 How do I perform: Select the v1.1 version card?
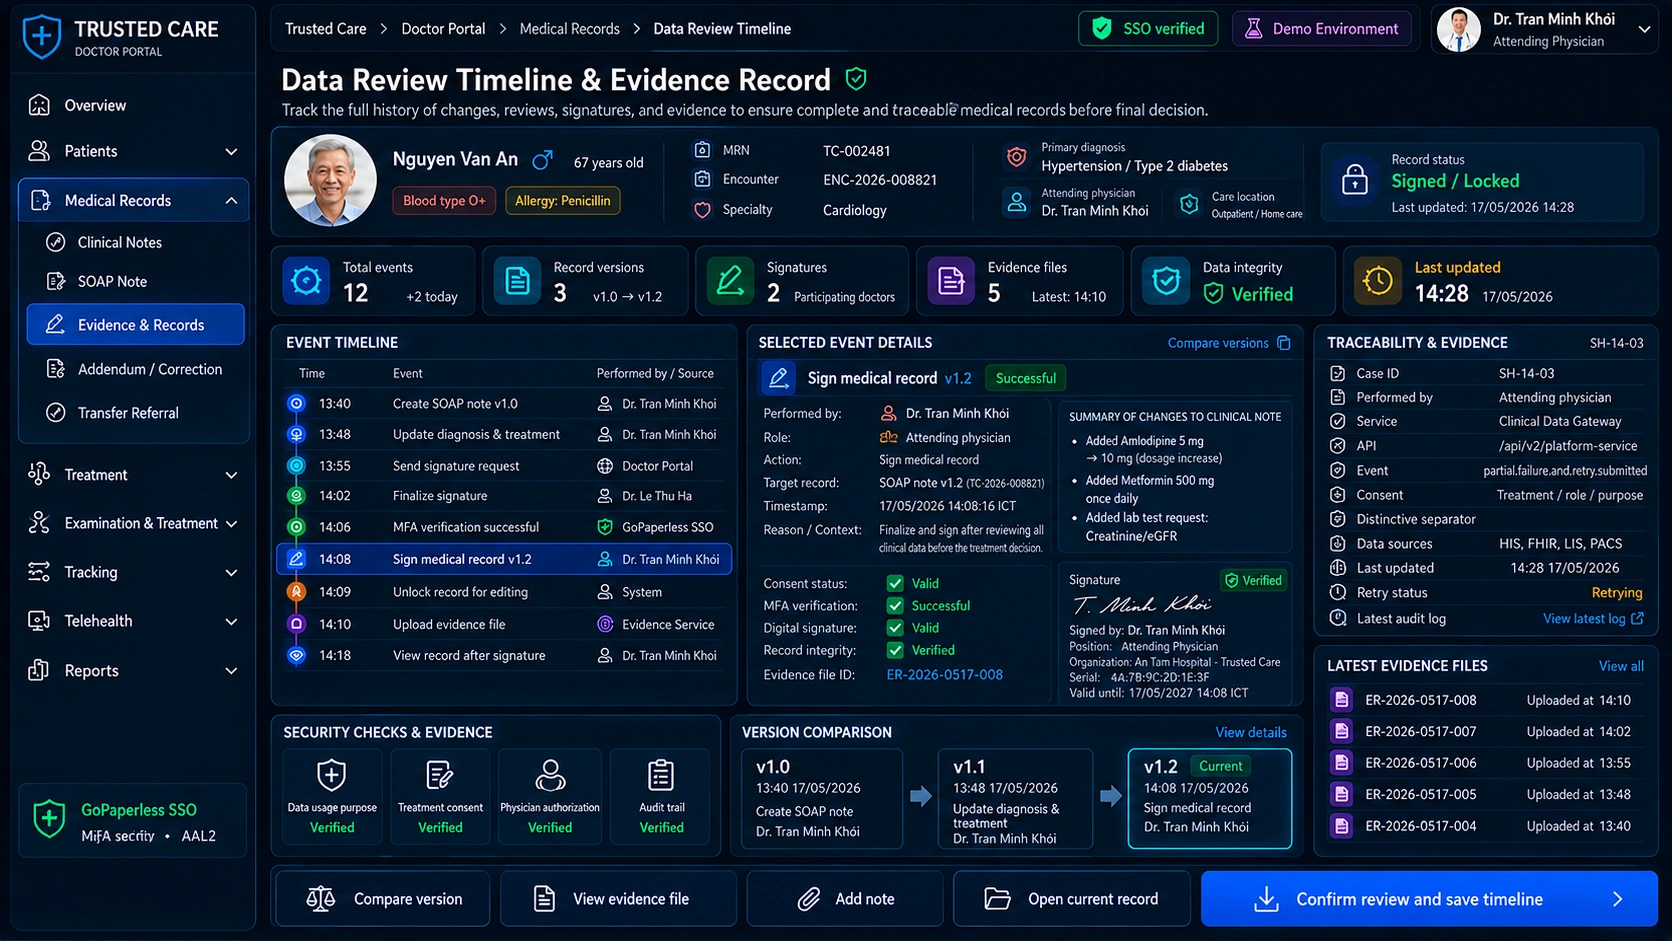point(1015,799)
